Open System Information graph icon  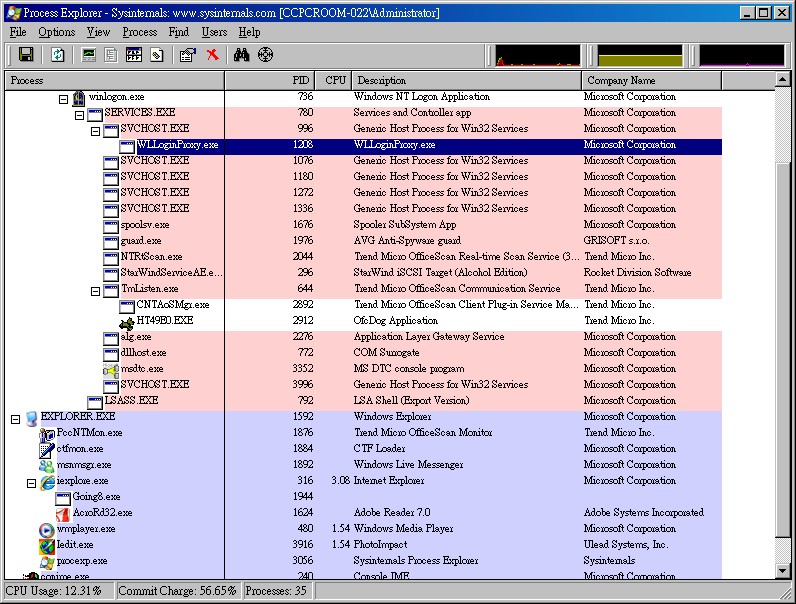(89, 54)
